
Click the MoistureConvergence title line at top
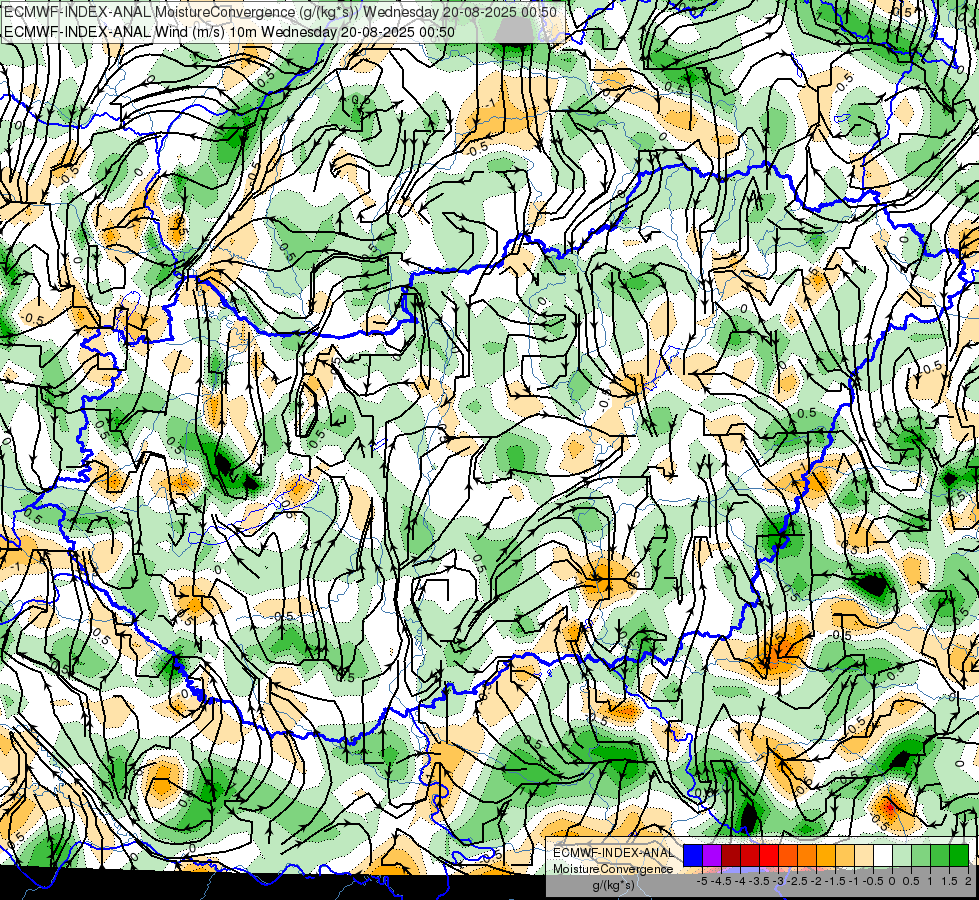point(280,11)
